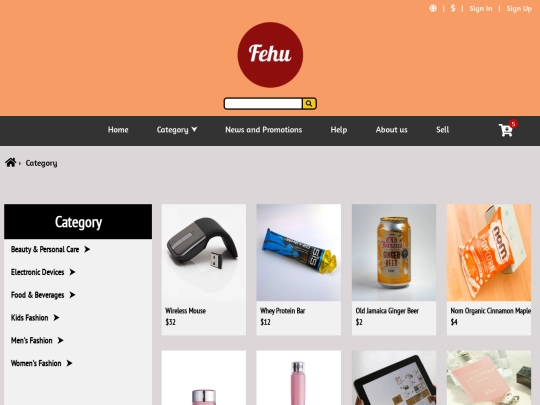Click the Fehu logo

click(x=270, y=55)
